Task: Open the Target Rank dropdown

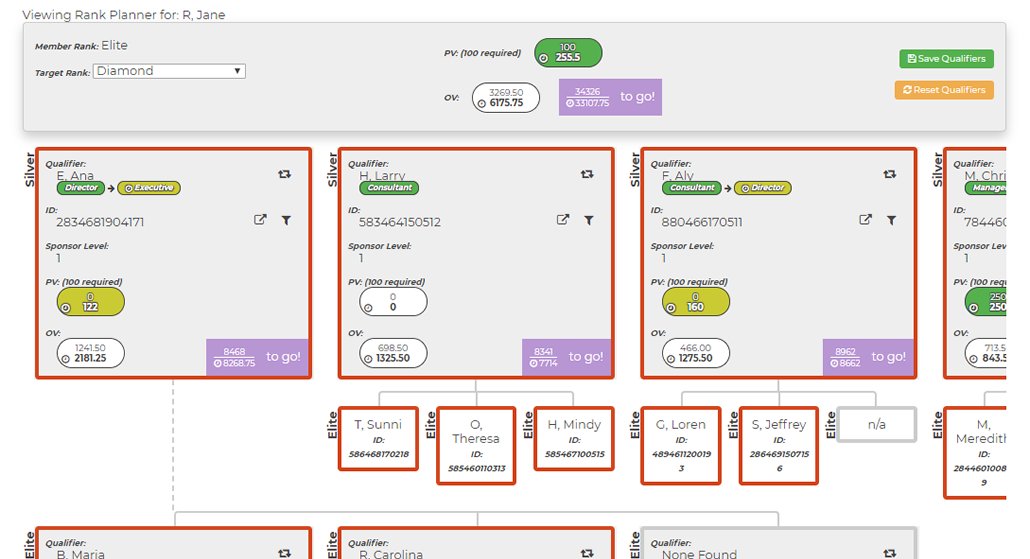Action: pos(169,71)
